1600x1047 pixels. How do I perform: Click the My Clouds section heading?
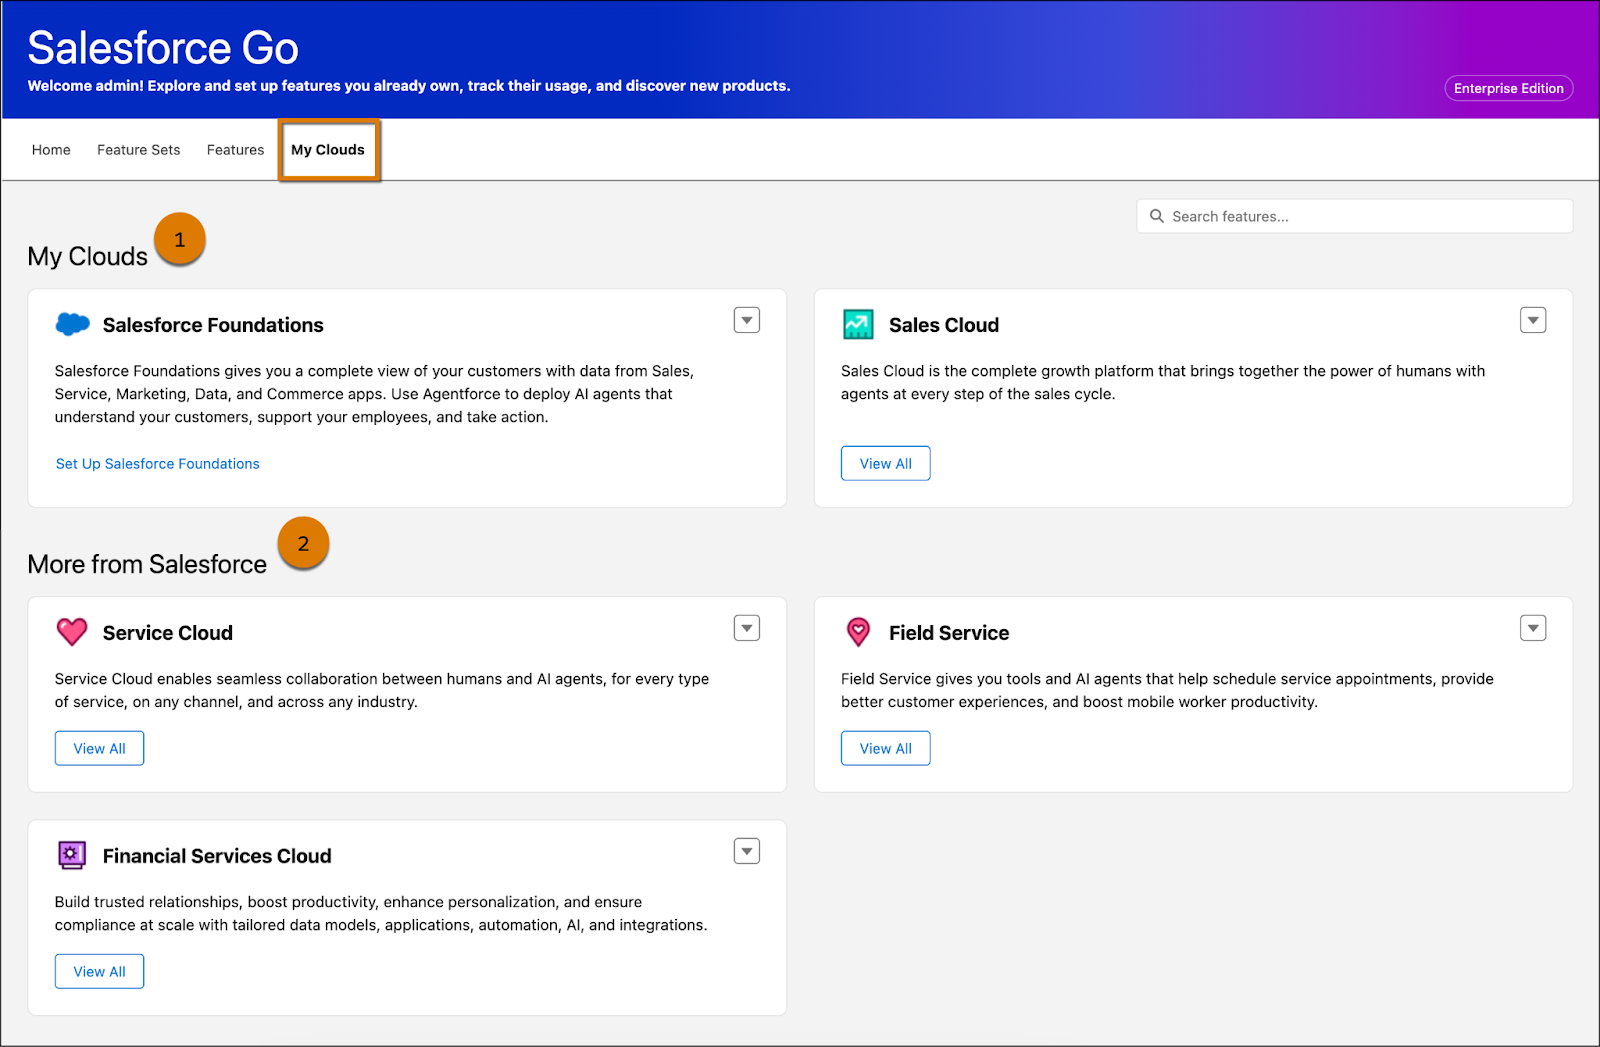[x=88, y=256]
